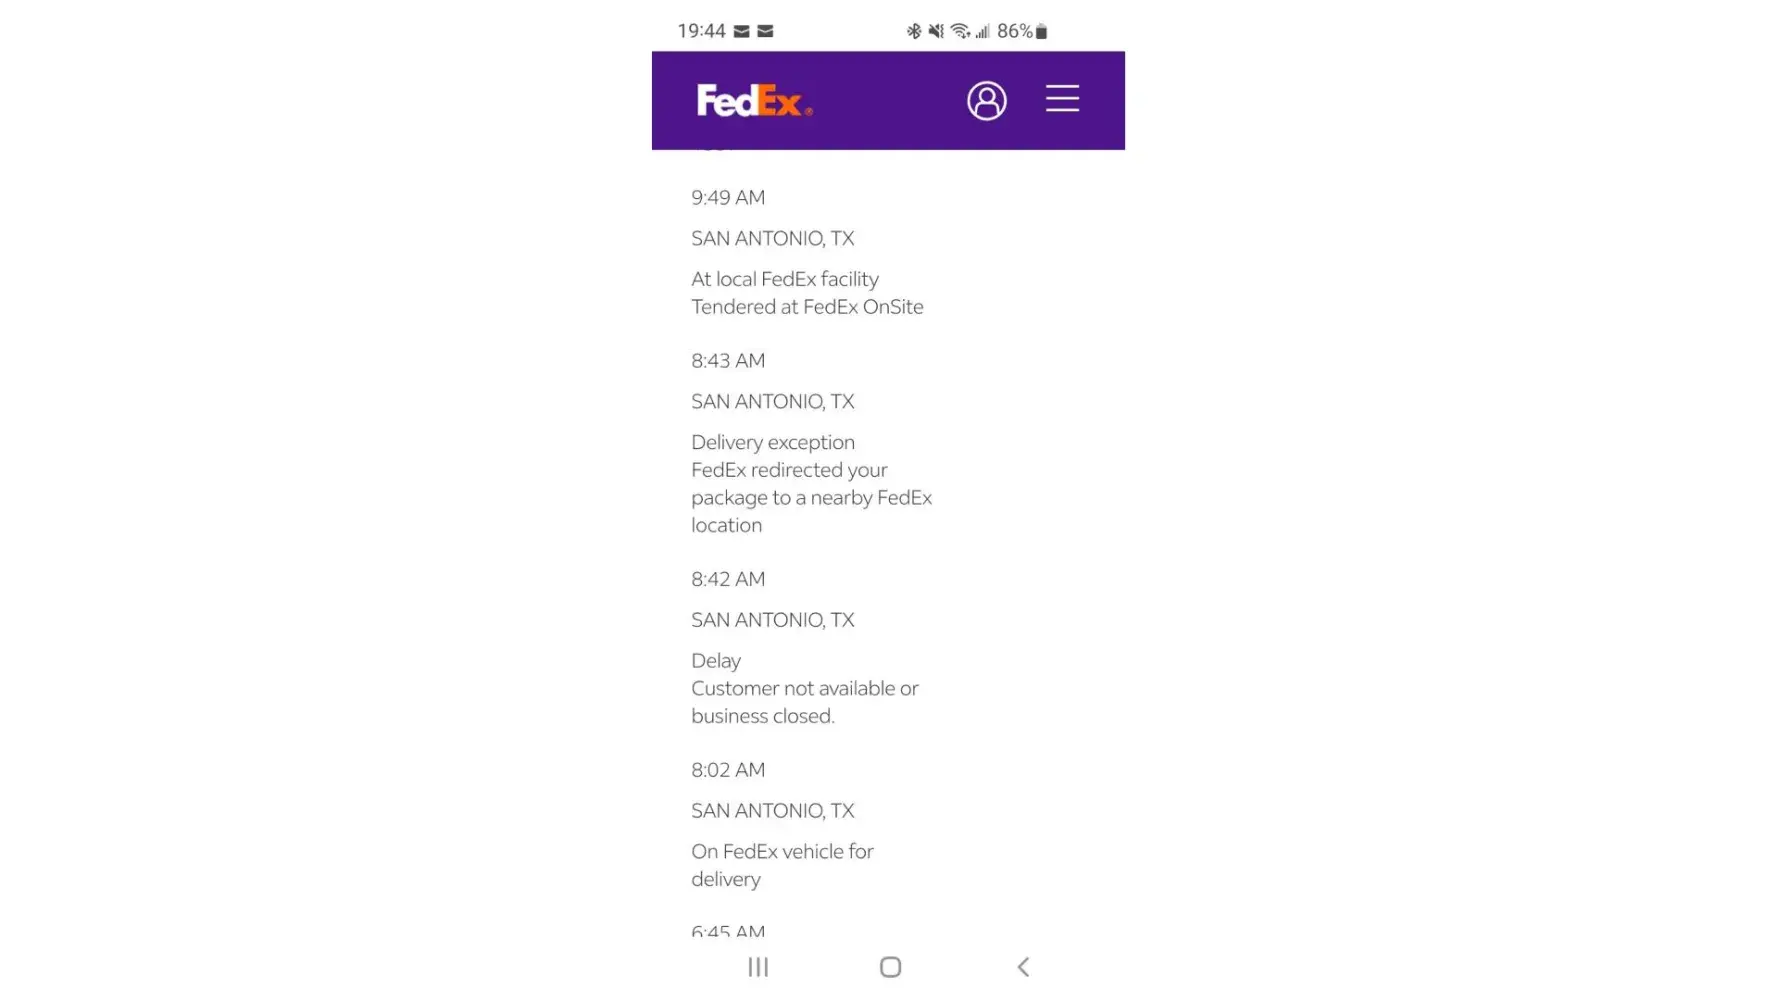Tap 'On FedEx vehicle for delivery' entry
This screenshot has width=1778, height=1000.
click(x=782, y=865)
